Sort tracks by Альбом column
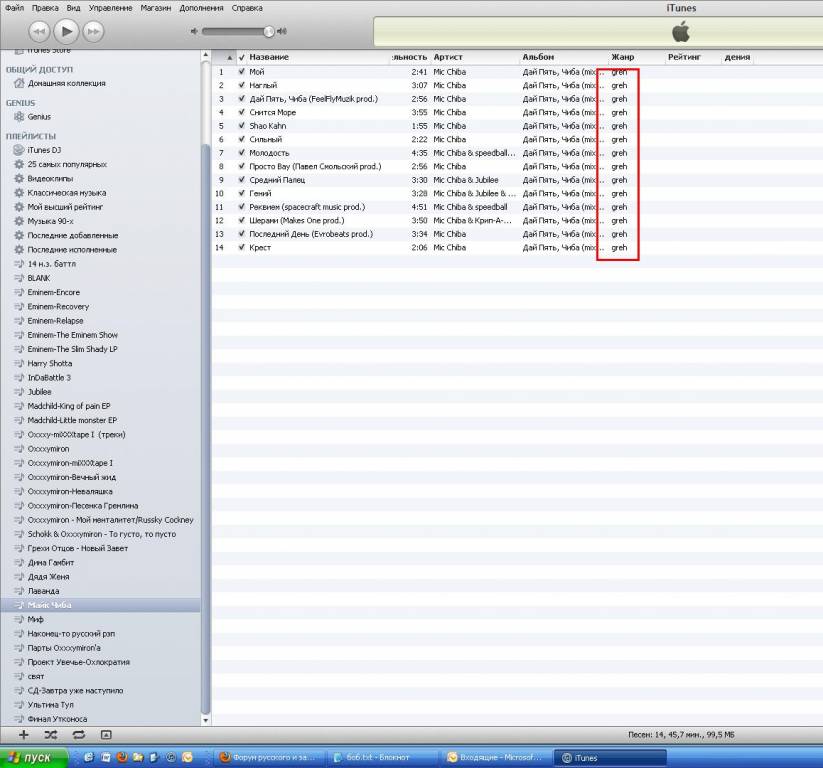 point(538,57)
